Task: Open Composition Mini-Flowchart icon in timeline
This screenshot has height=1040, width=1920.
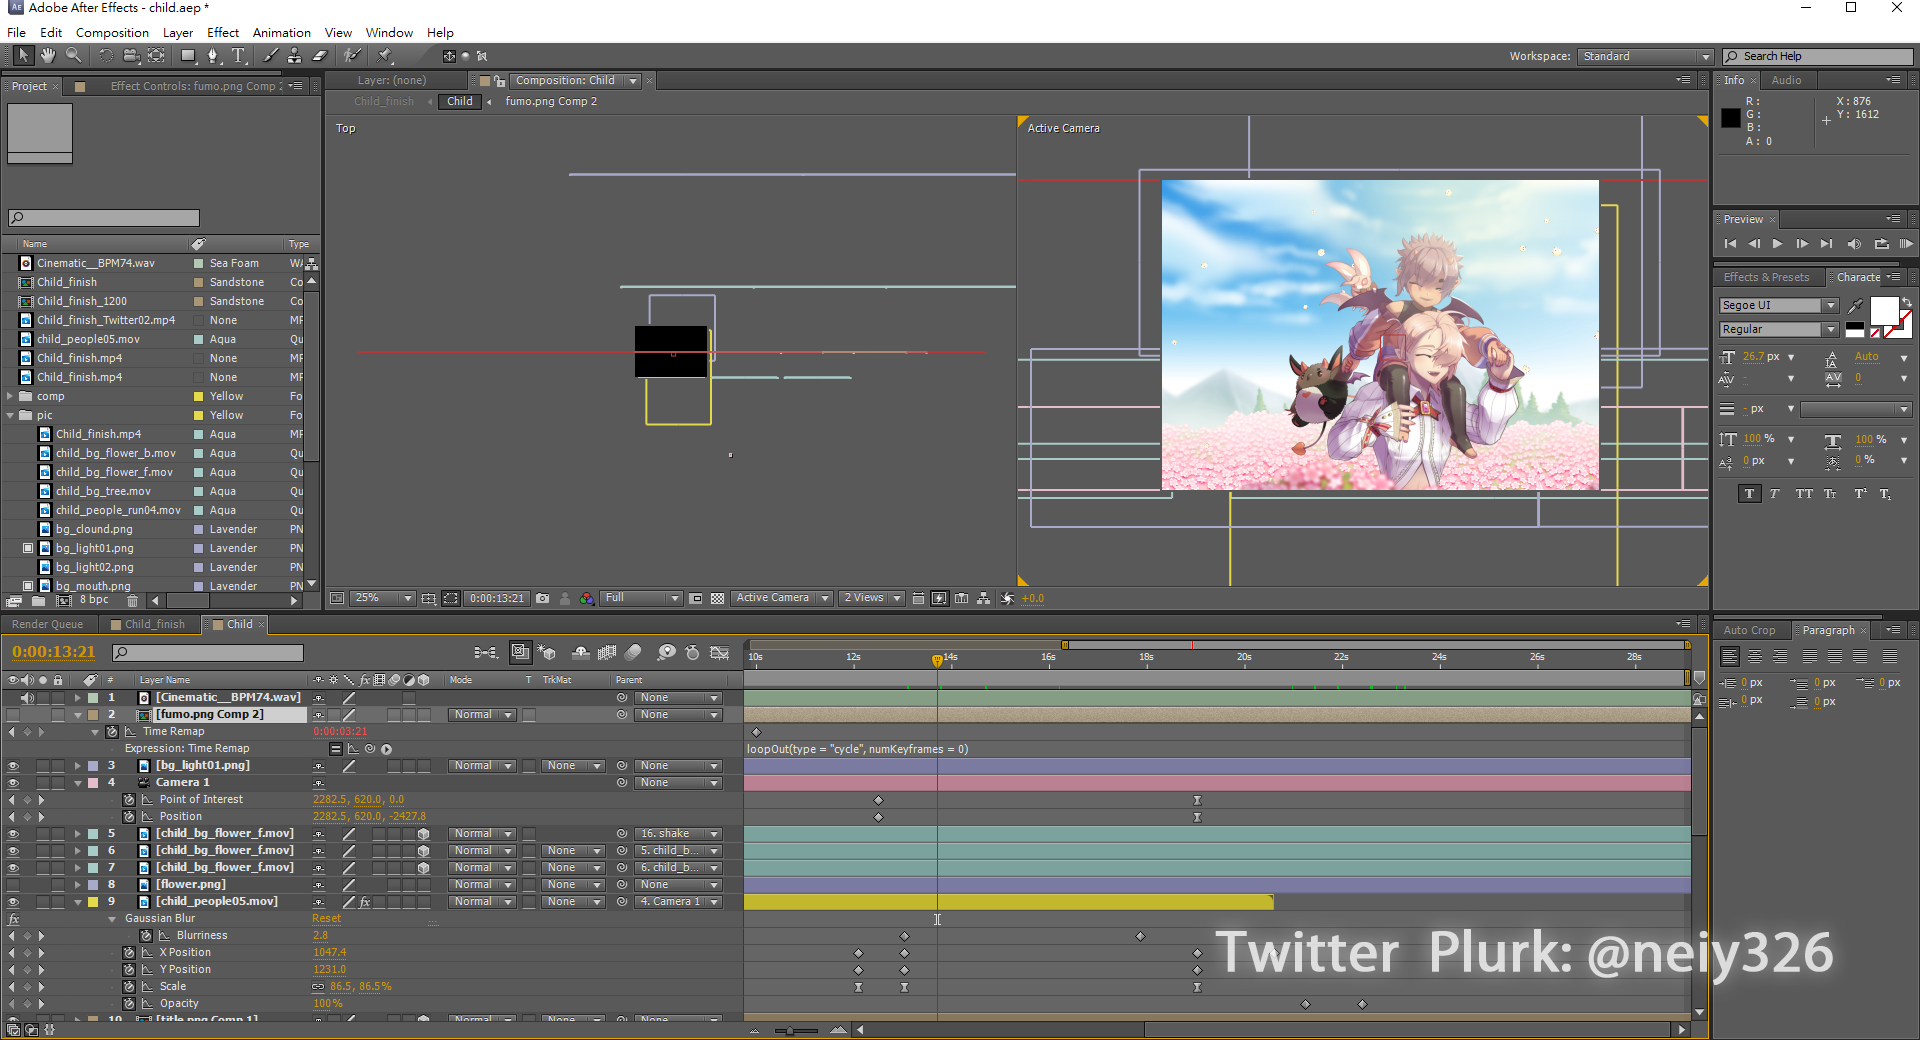Action: click(486, 652)
